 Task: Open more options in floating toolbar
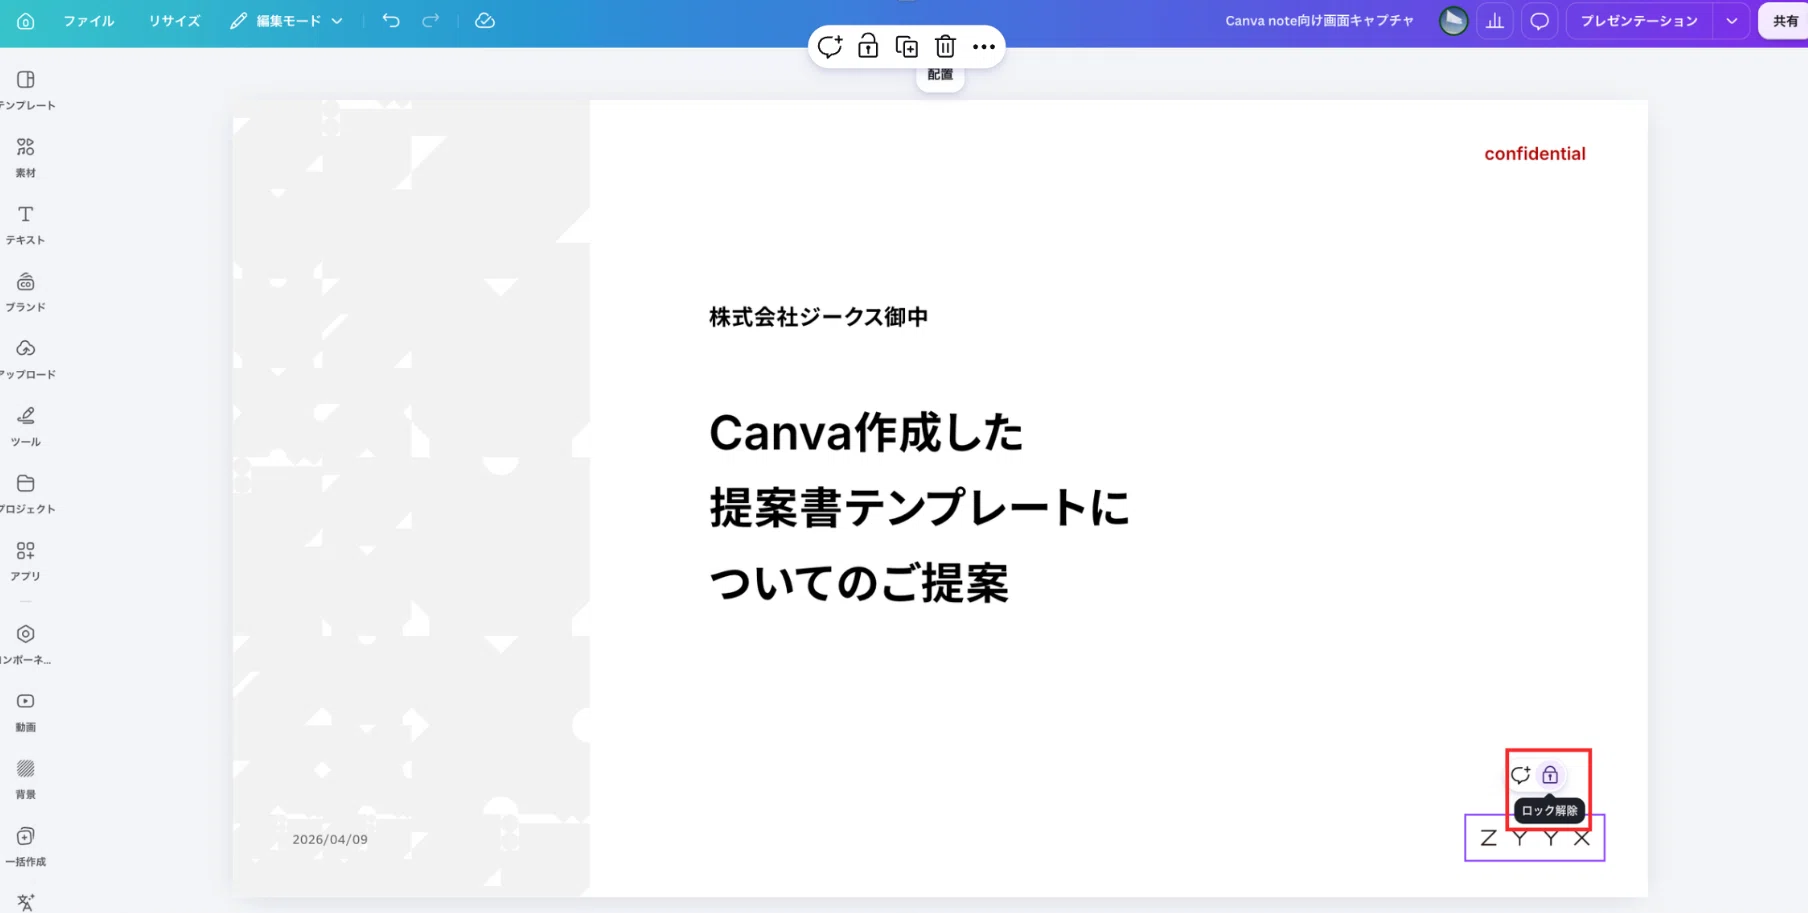click(x=984, y=47)
